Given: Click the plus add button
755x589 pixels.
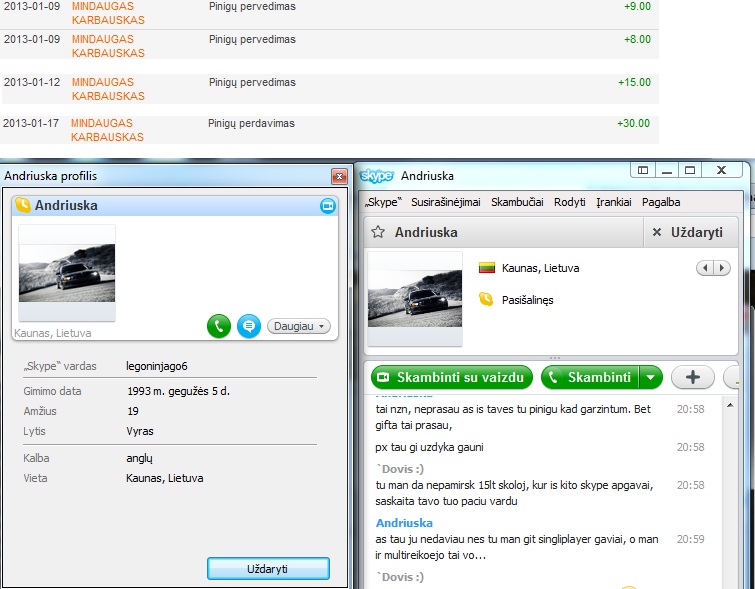Looking at the screenshot, I should point(692,377).
